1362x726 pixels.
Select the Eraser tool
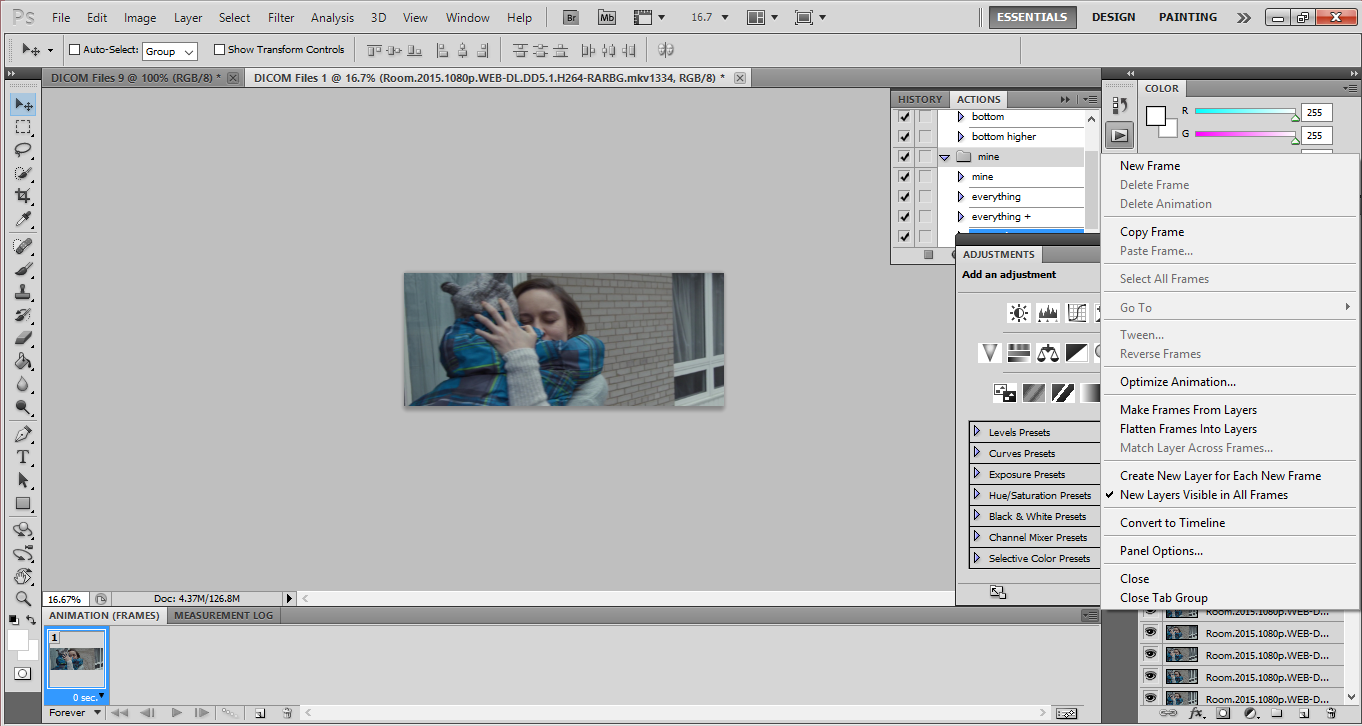pos(23,338)
